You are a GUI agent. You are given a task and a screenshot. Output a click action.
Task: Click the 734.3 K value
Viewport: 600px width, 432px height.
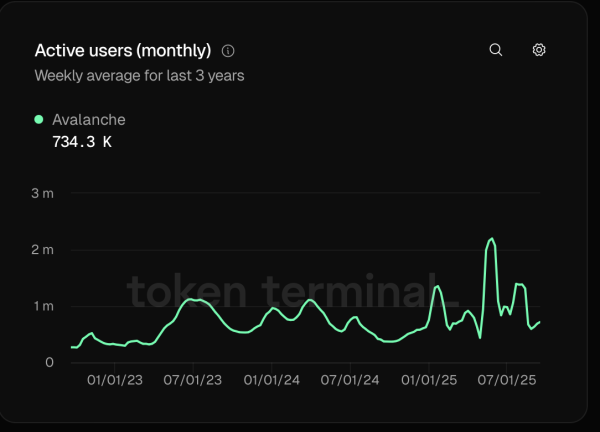point(81,142)
